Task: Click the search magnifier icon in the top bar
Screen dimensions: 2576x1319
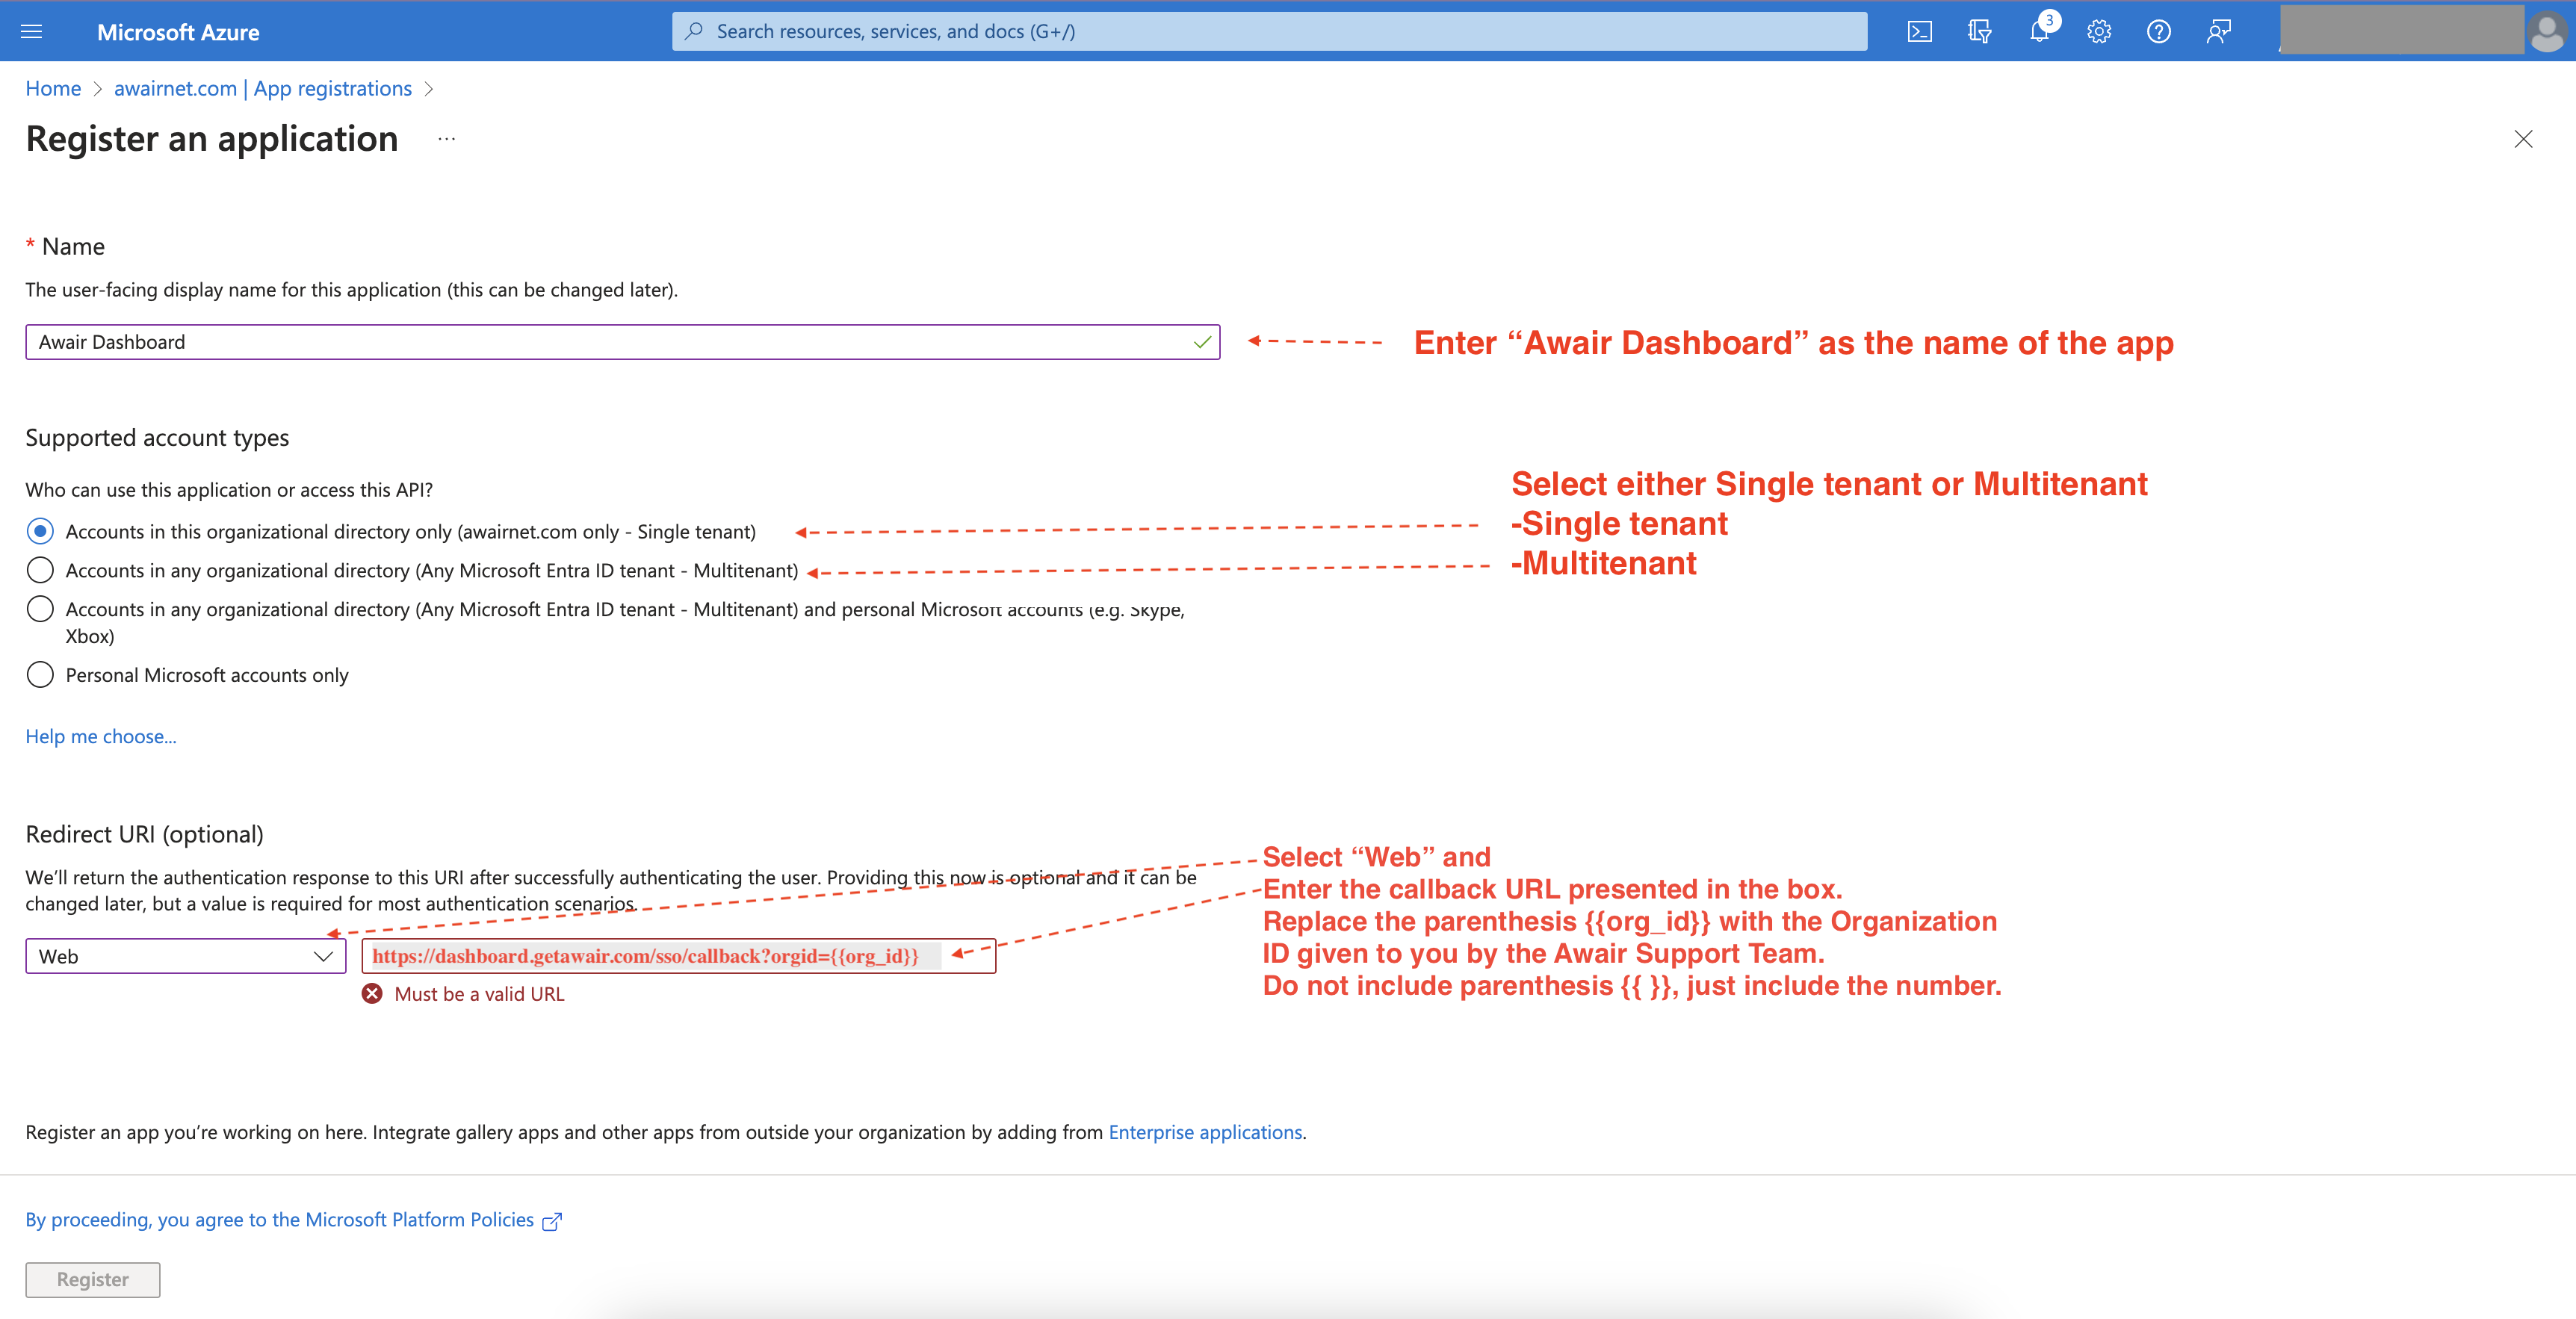Action: tap(694, 31)
